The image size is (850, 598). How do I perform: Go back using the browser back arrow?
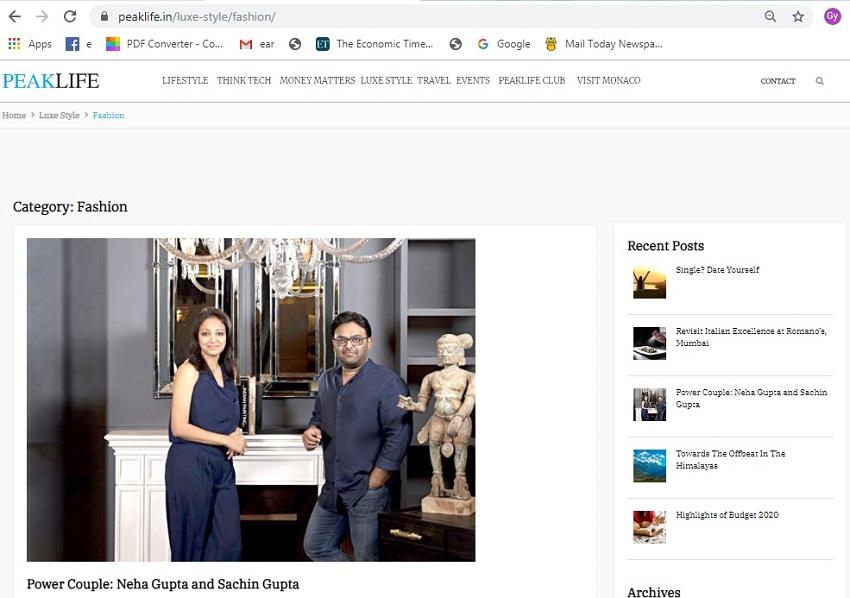[15, 16]
